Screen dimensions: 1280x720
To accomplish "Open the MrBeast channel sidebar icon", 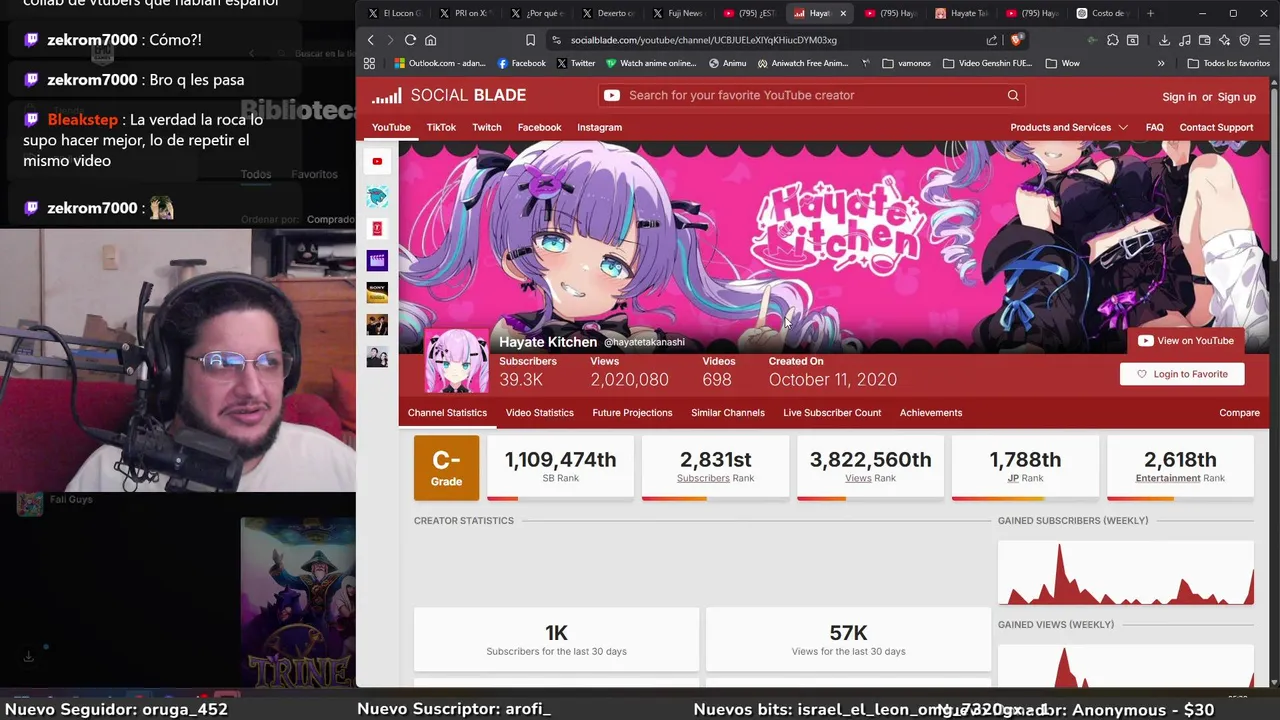I will tap(377, 196).
